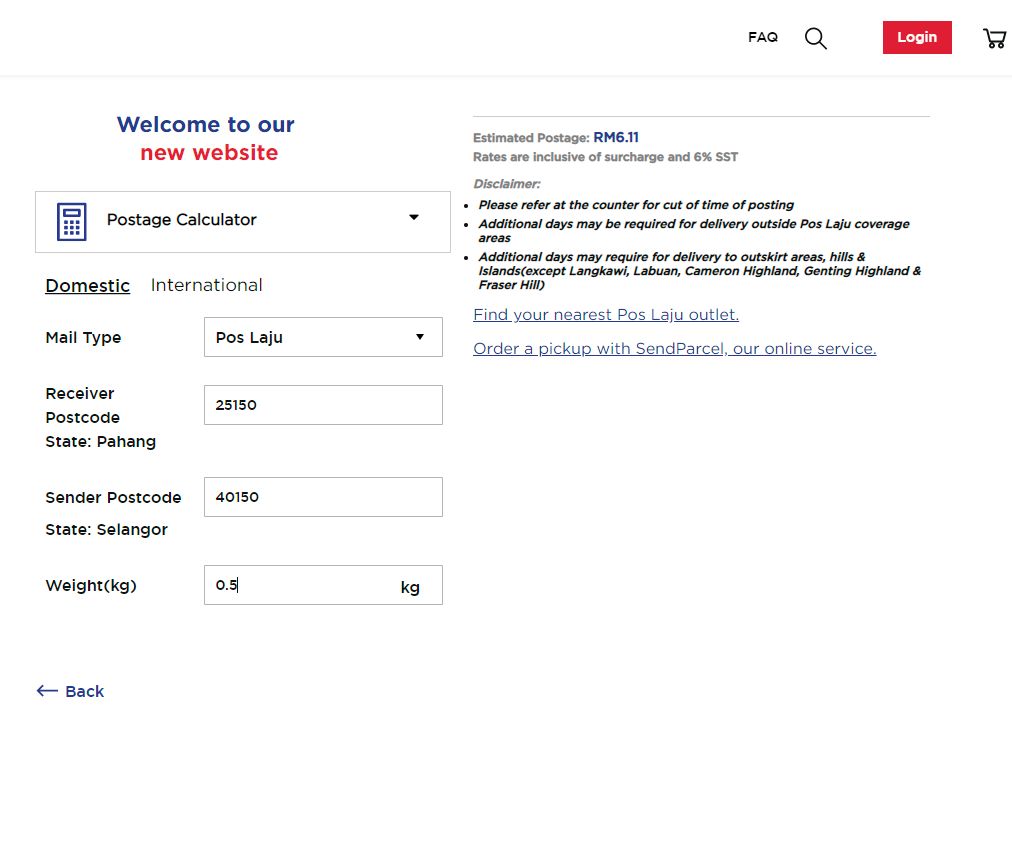Click into the Weight(kg) input field

[x=323, y=585]
